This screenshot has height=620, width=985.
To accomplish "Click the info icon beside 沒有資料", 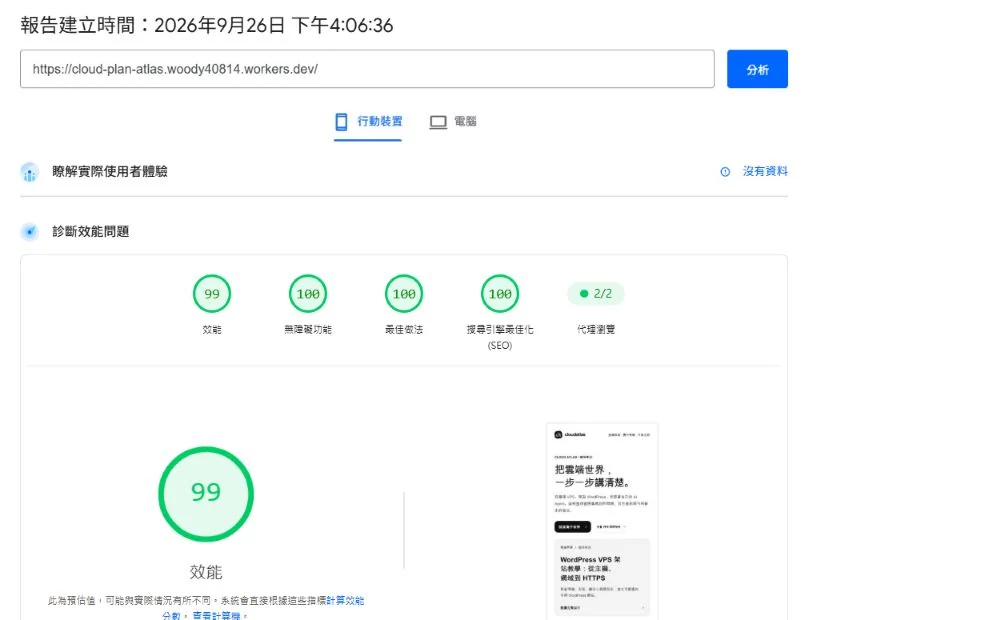I will 725,171.
